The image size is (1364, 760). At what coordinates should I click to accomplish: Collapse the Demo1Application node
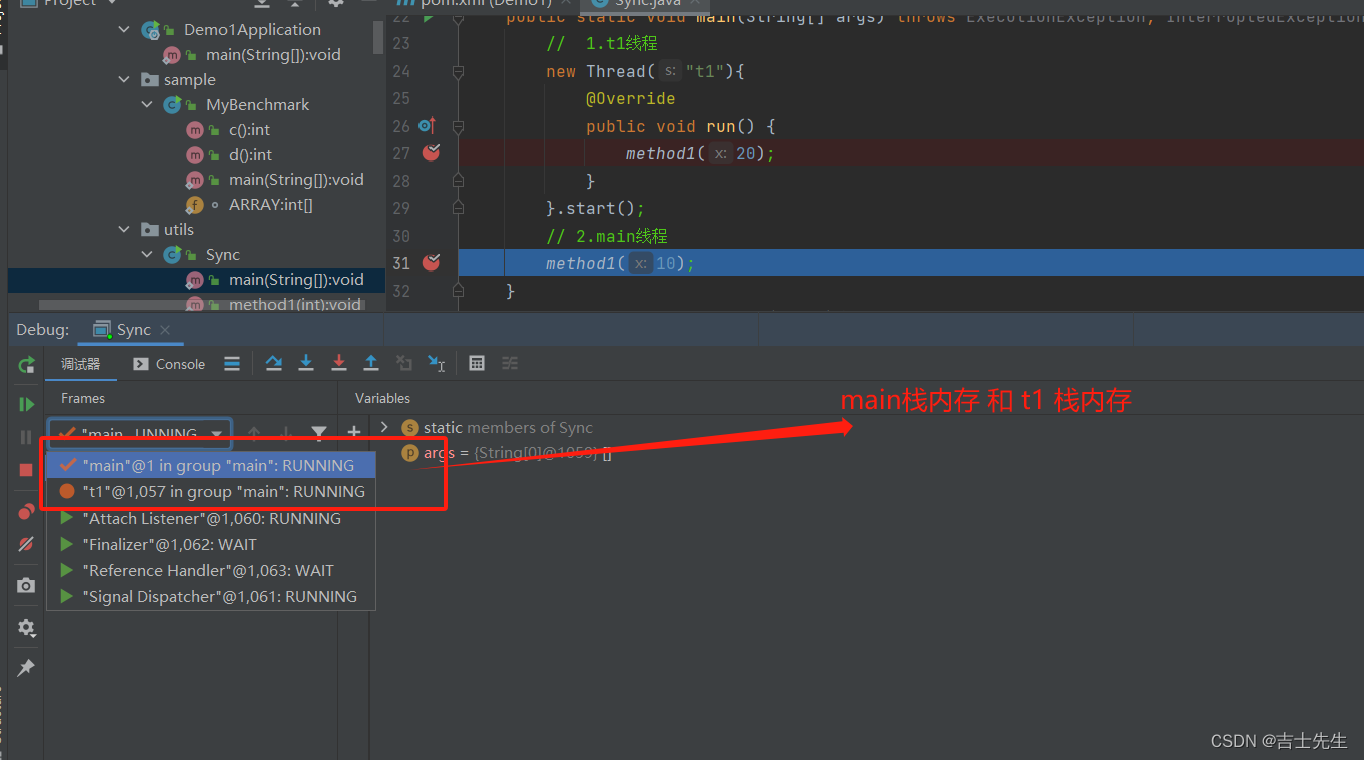tap(124, 30)
